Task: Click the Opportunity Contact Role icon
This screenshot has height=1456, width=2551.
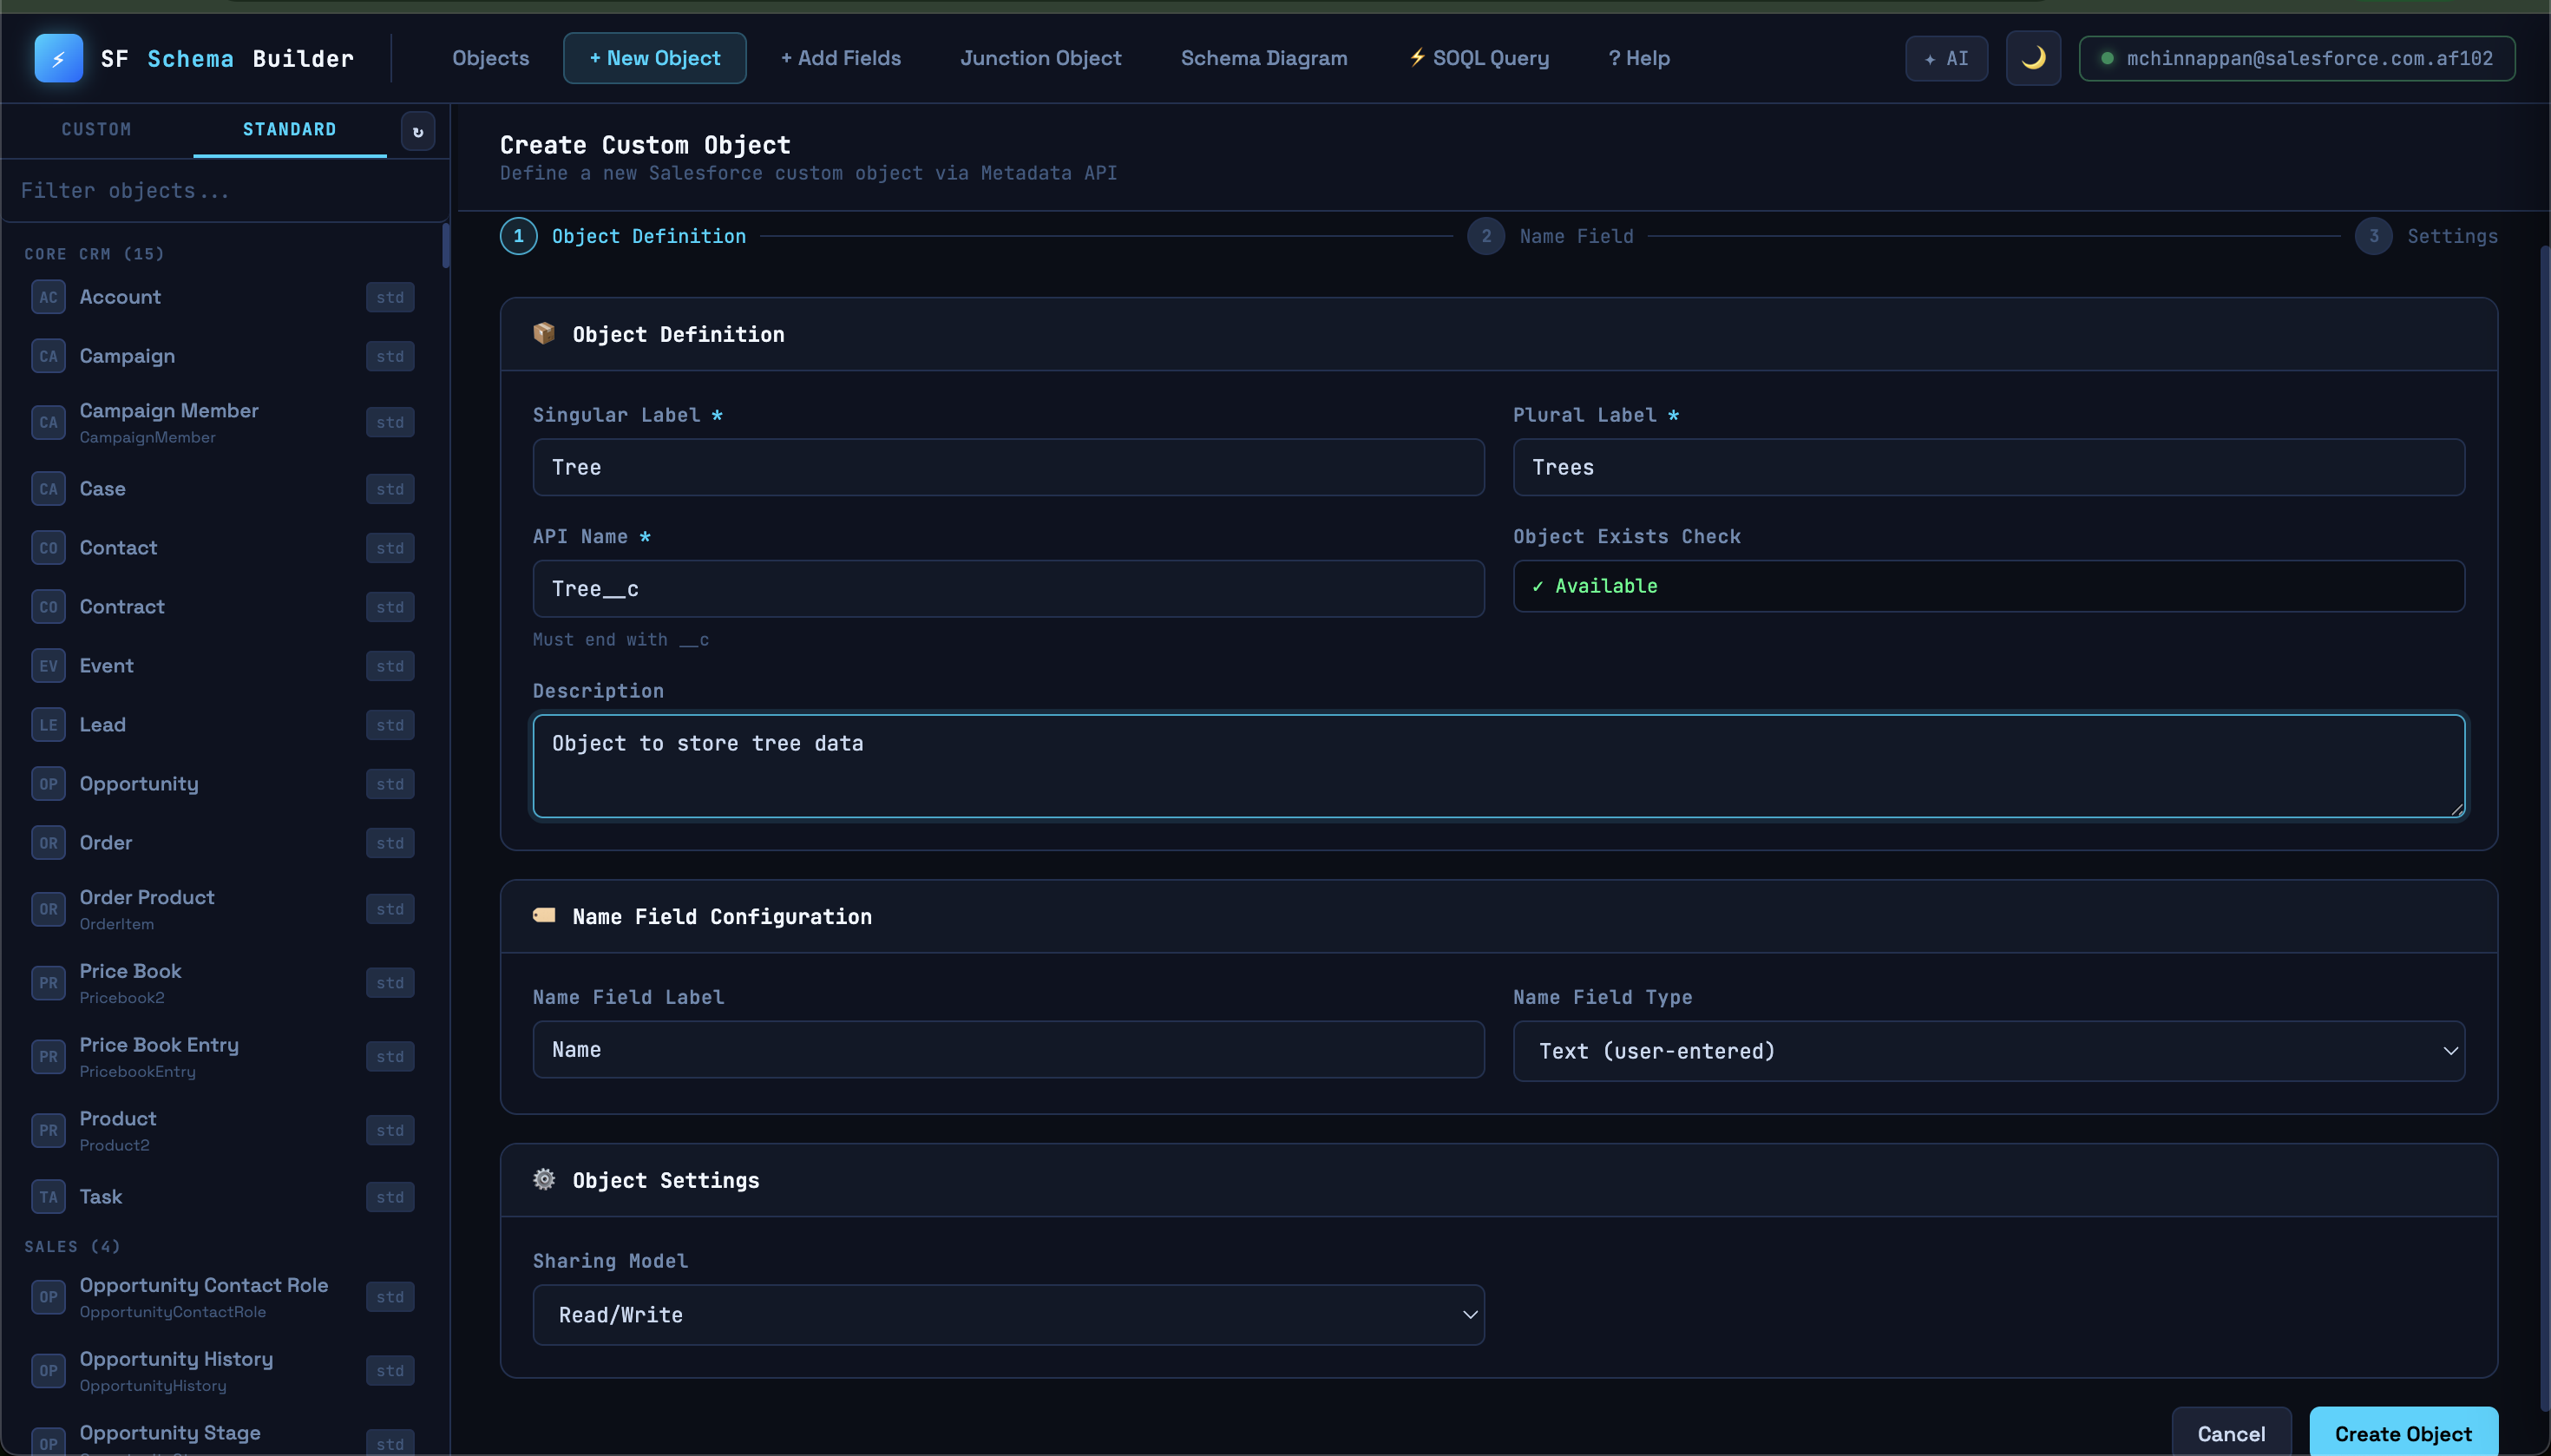Action: 48,1297
